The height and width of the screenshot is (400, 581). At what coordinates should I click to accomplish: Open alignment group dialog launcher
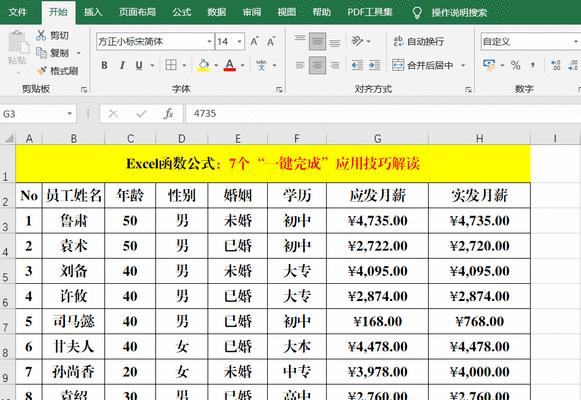pos(468,89)
